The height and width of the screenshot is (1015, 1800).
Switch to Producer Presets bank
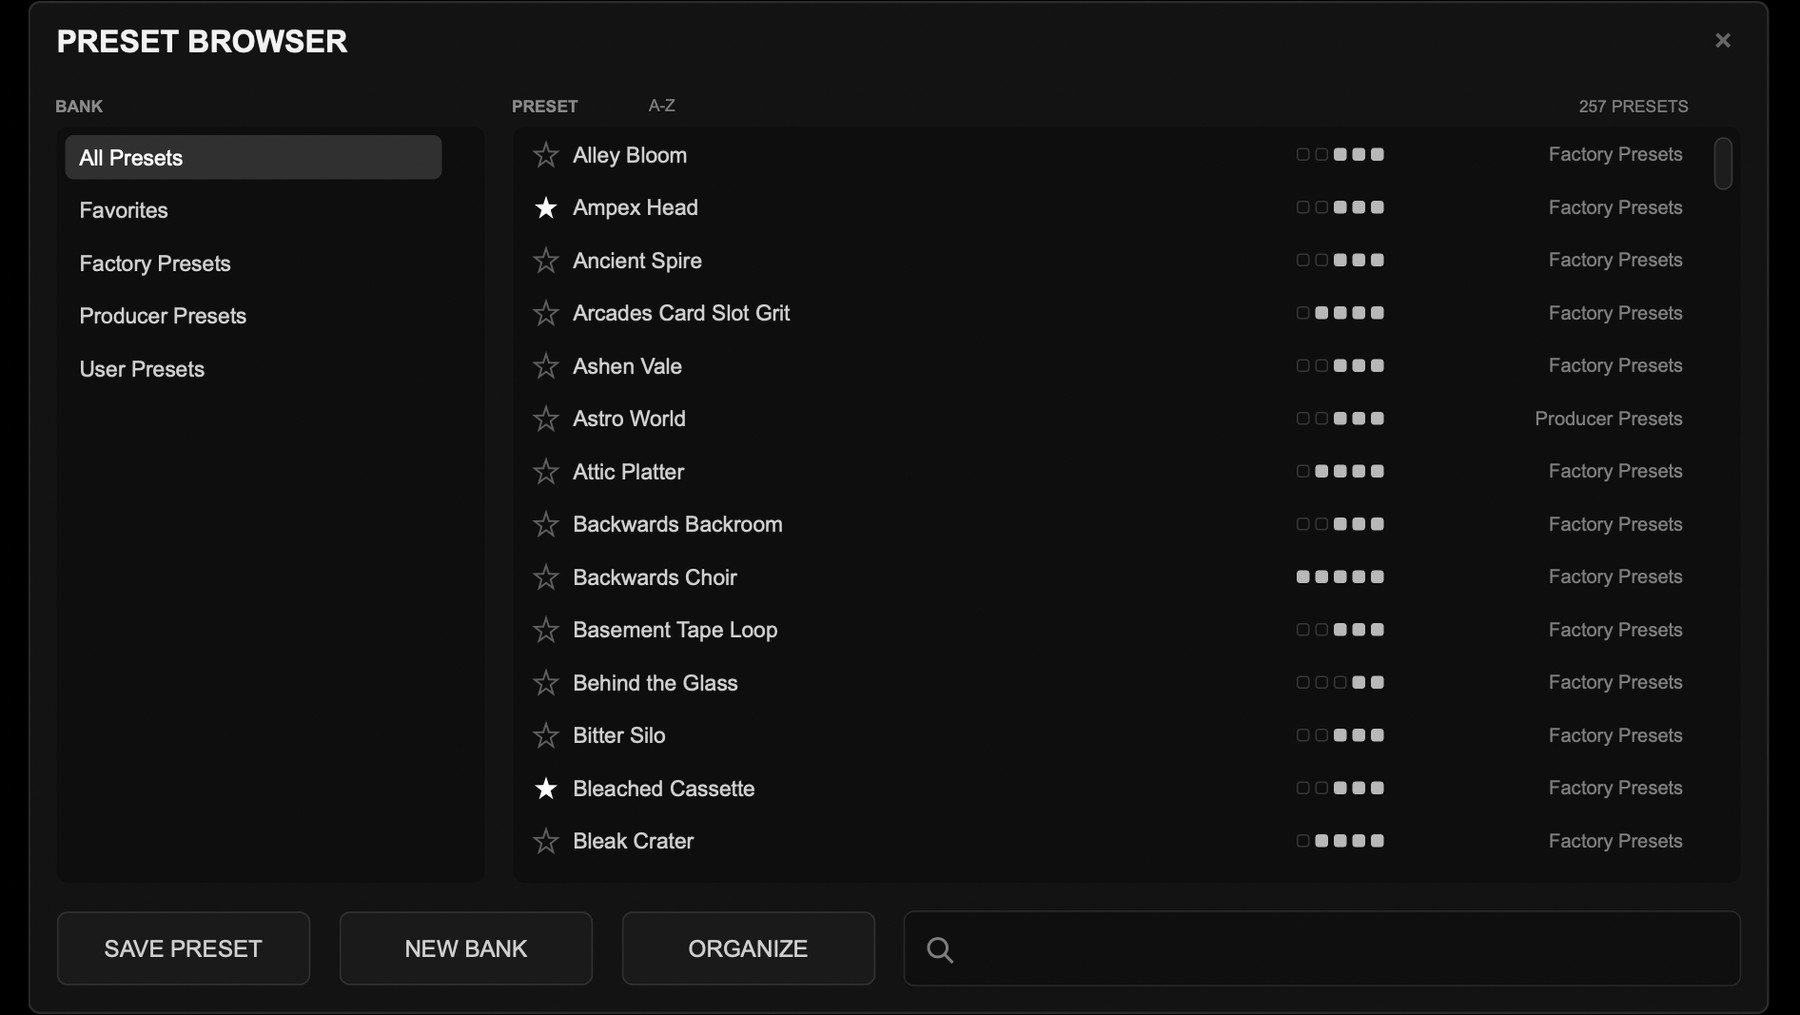(253, 316)
